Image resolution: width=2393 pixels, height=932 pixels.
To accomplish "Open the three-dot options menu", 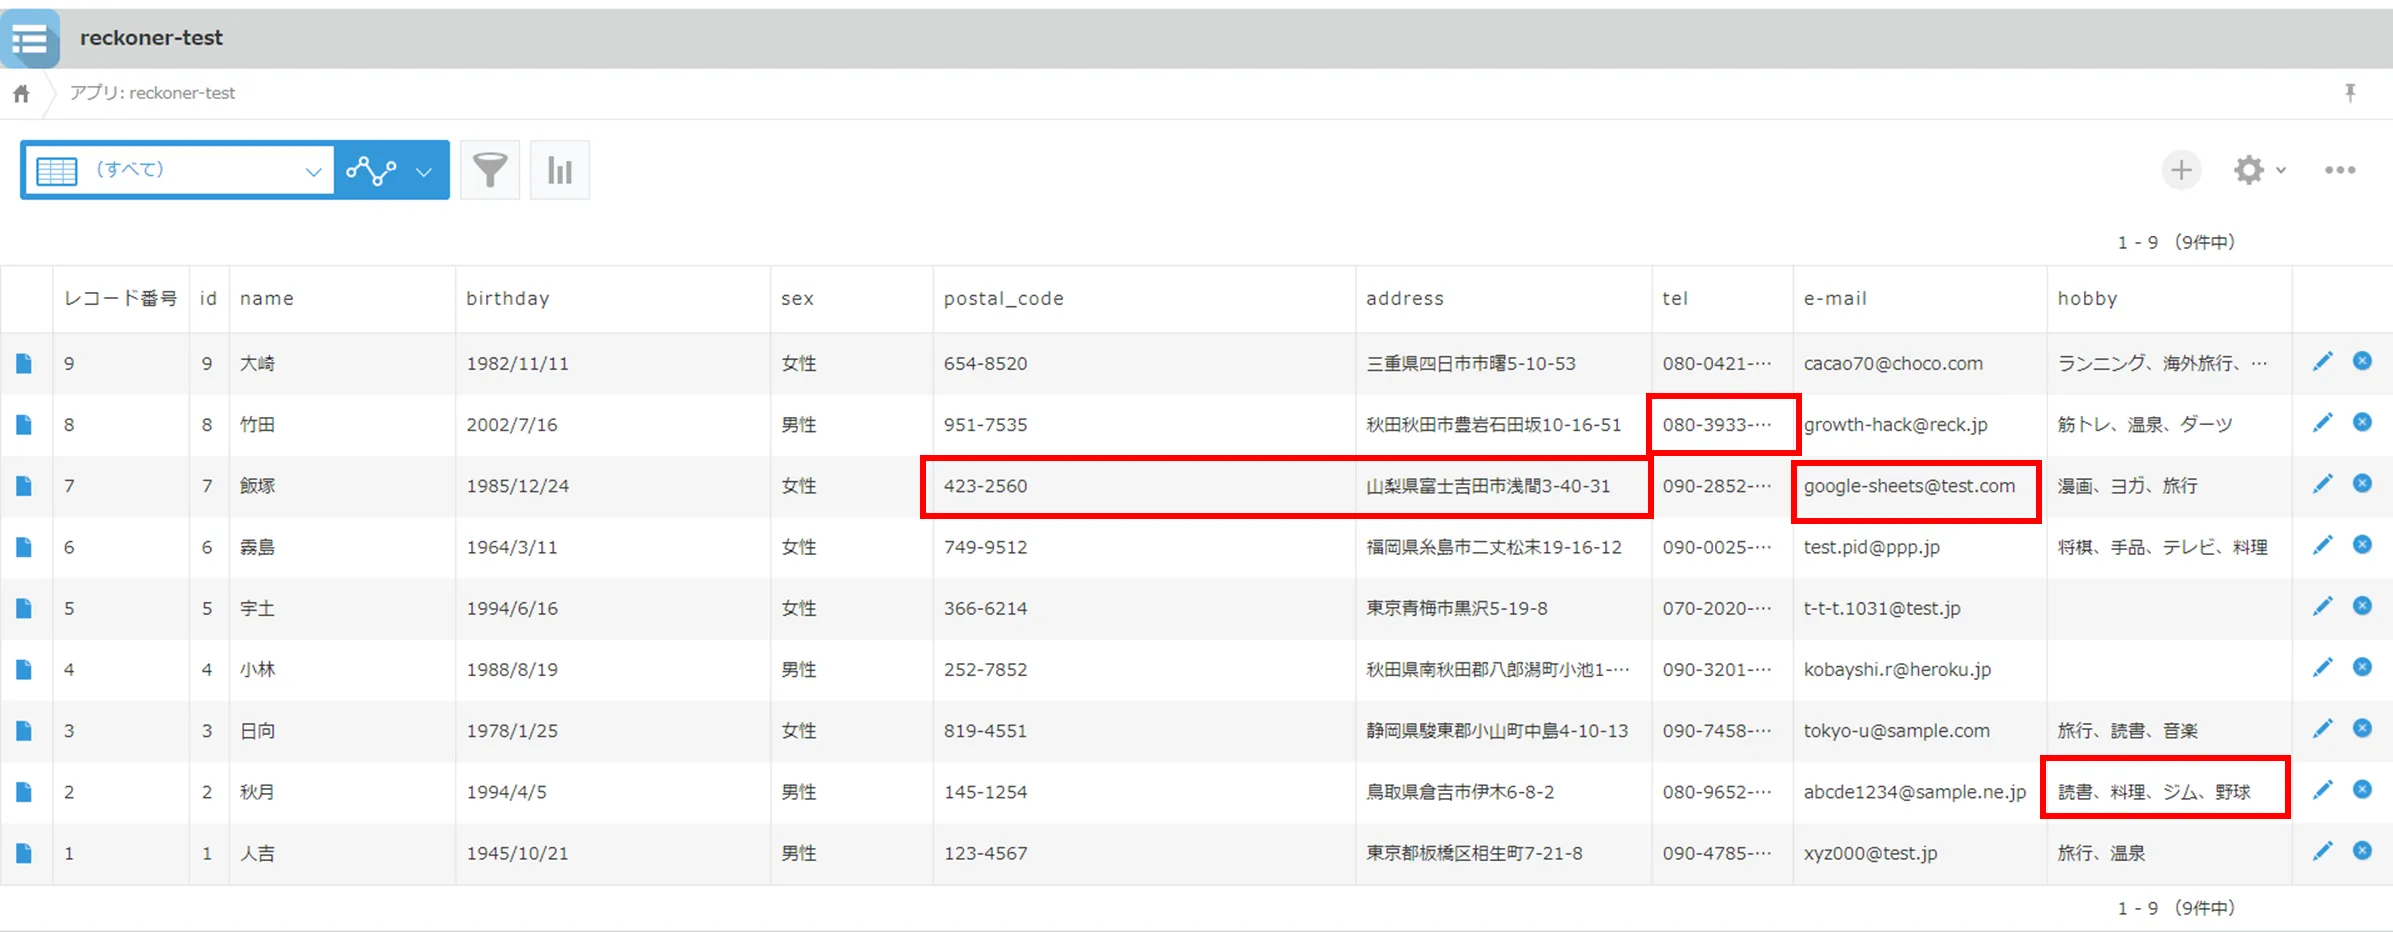I will [2339, 170].
